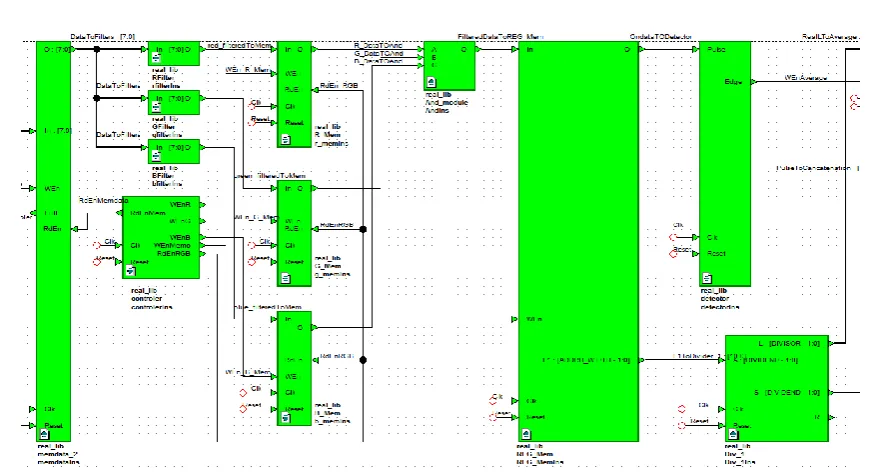Select the DataToFilters [7:0] net label
The image size is (871, 474).
click(103, 37)
